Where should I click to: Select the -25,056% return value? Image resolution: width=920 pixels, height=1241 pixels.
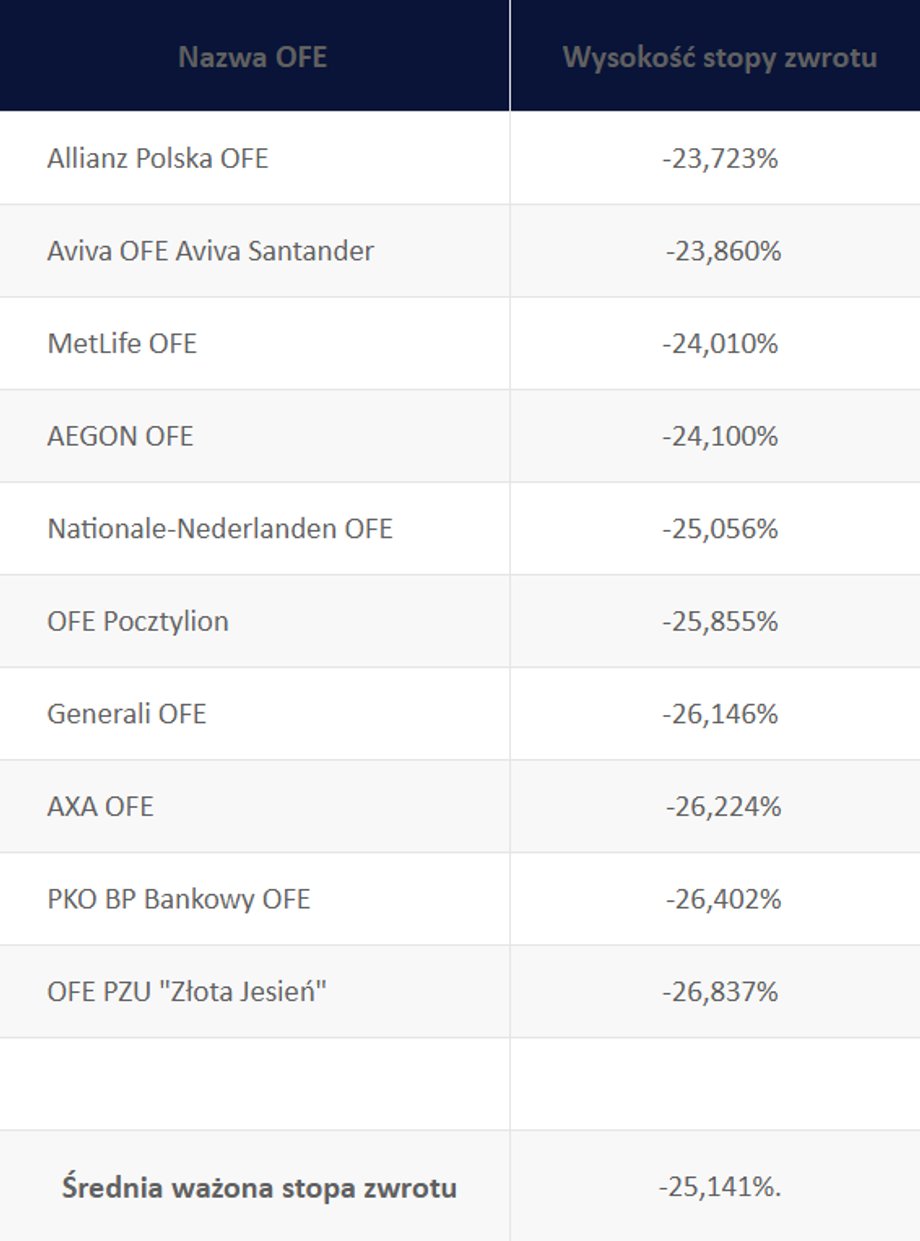point(720,528)
